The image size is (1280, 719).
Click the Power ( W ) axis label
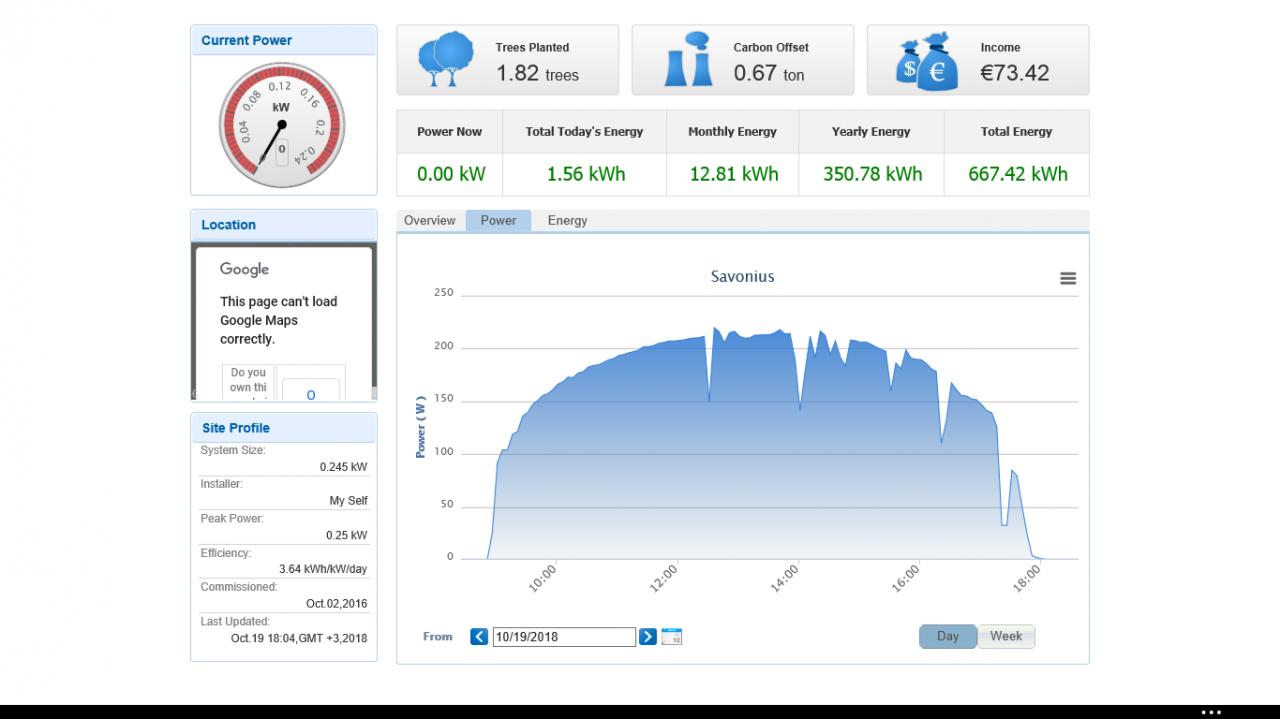(x=421, y=427)
